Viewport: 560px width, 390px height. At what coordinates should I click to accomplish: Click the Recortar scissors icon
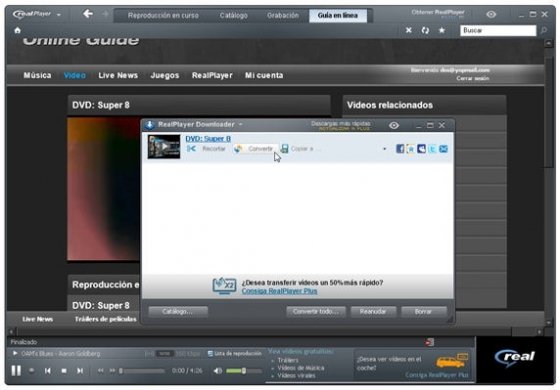191,149
